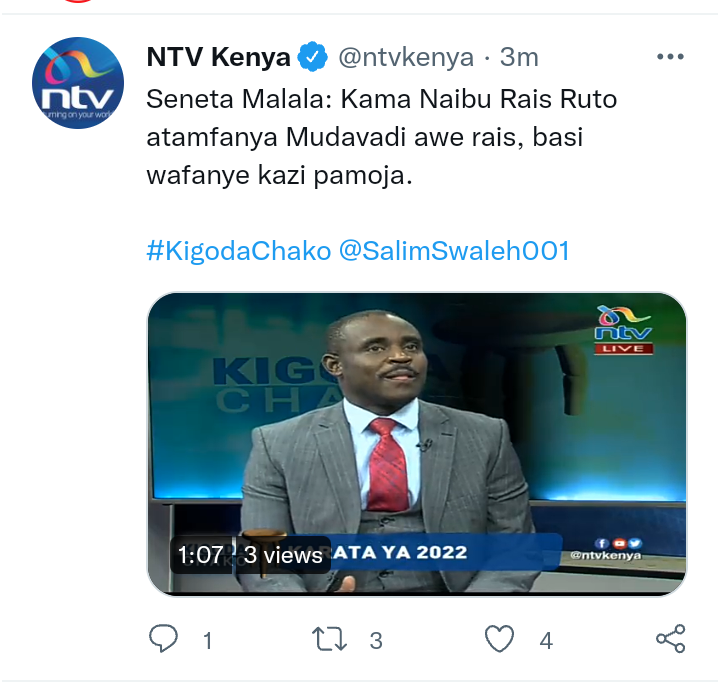The image size is (720, 688).
Task: Click the NTV Kenya display name
Action: tap(219, 57)
